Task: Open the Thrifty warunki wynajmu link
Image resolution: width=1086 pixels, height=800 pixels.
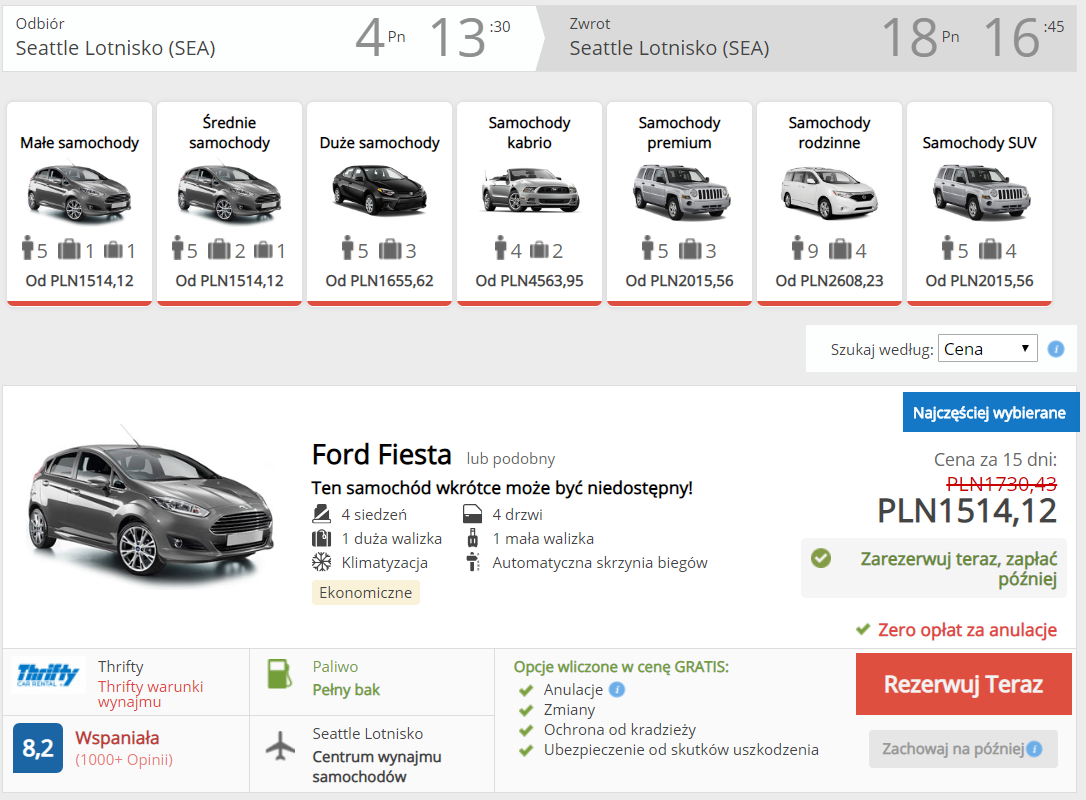Action: pos(150,694)
